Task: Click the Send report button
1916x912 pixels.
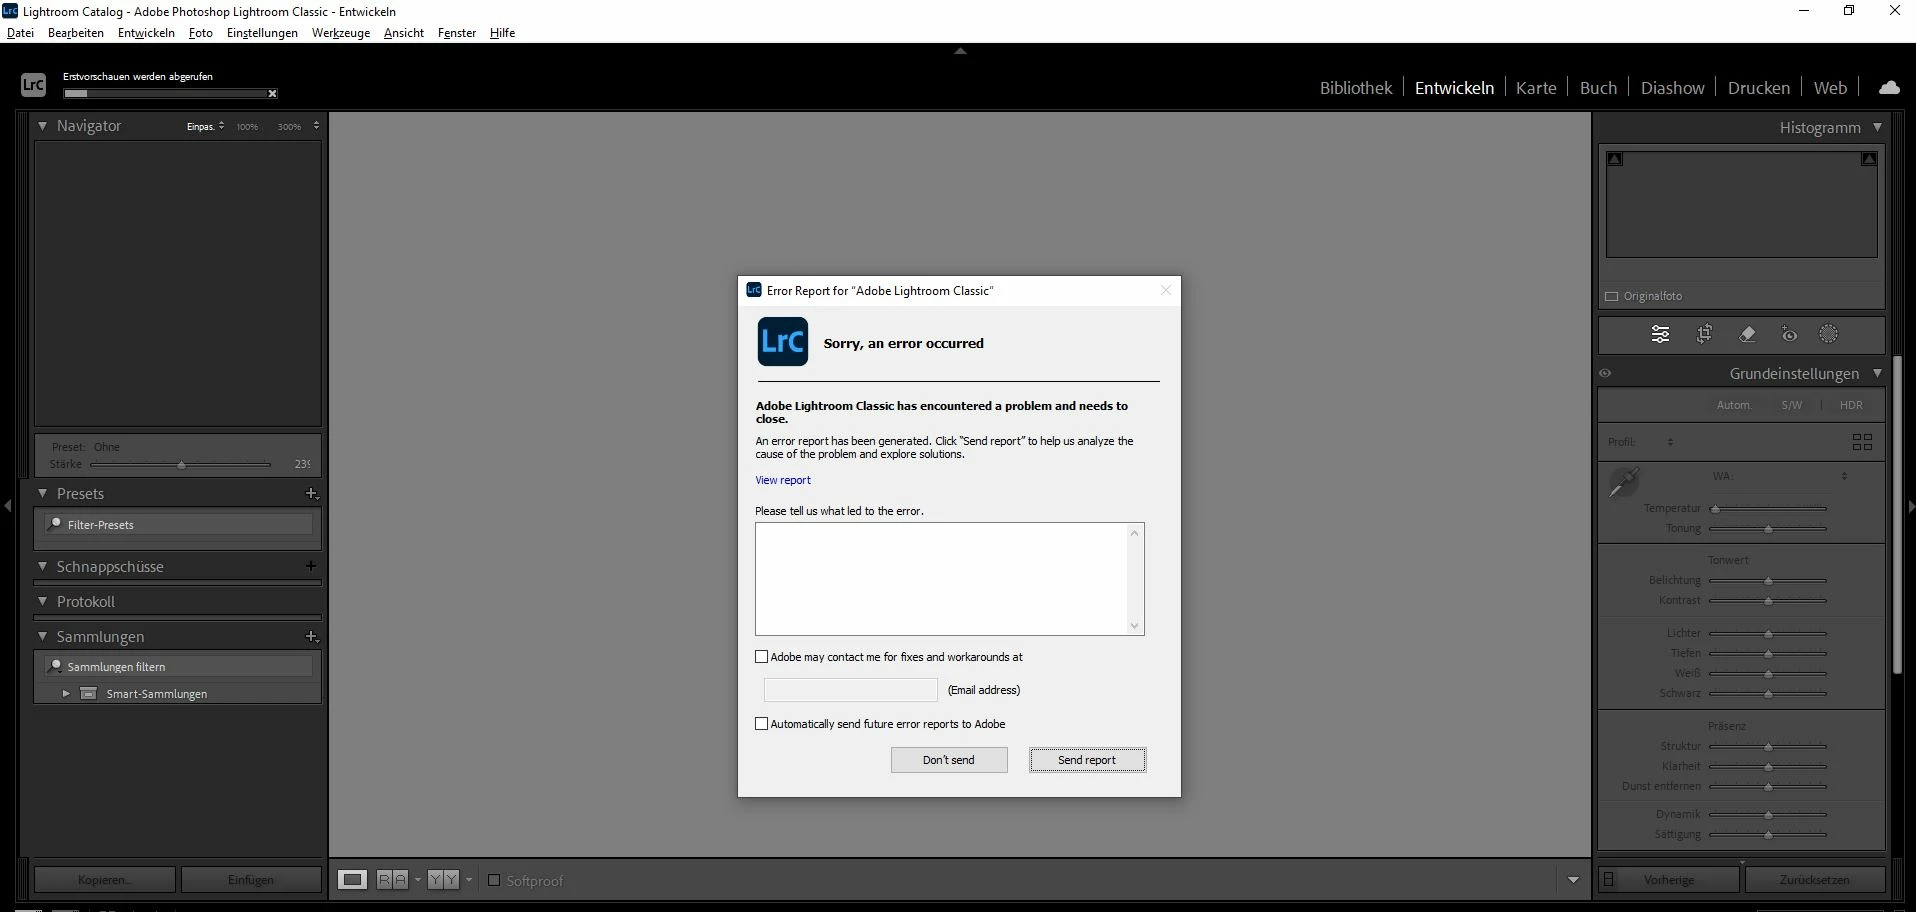Action: 1087,760
